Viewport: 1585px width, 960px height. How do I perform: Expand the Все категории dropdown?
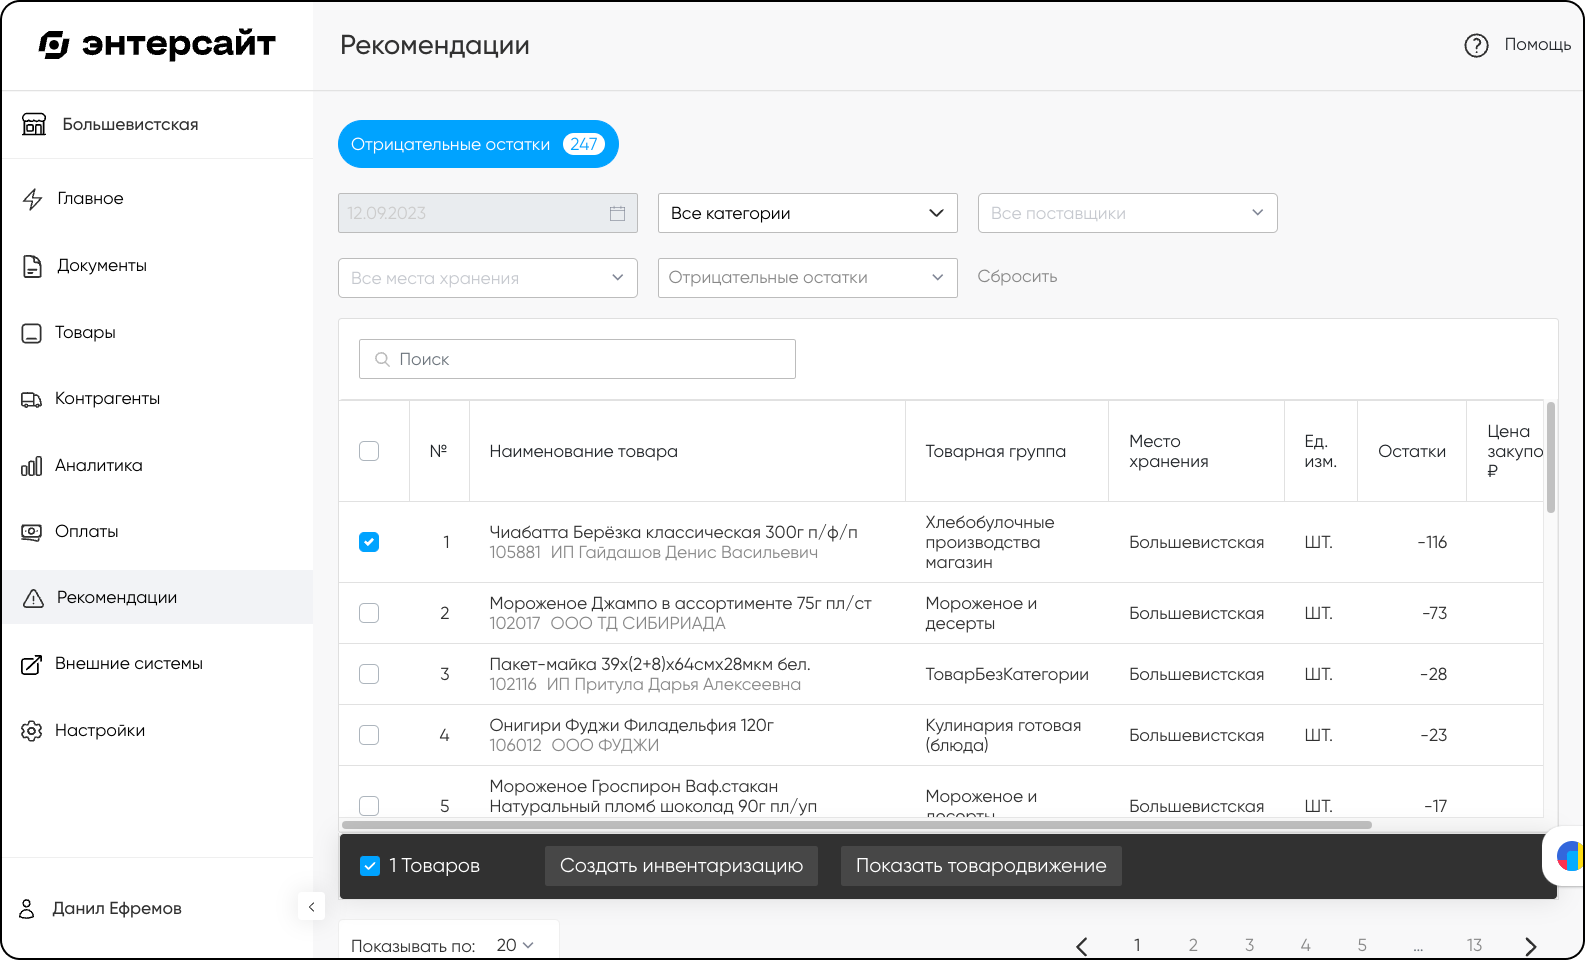click(x=808, y=213)
